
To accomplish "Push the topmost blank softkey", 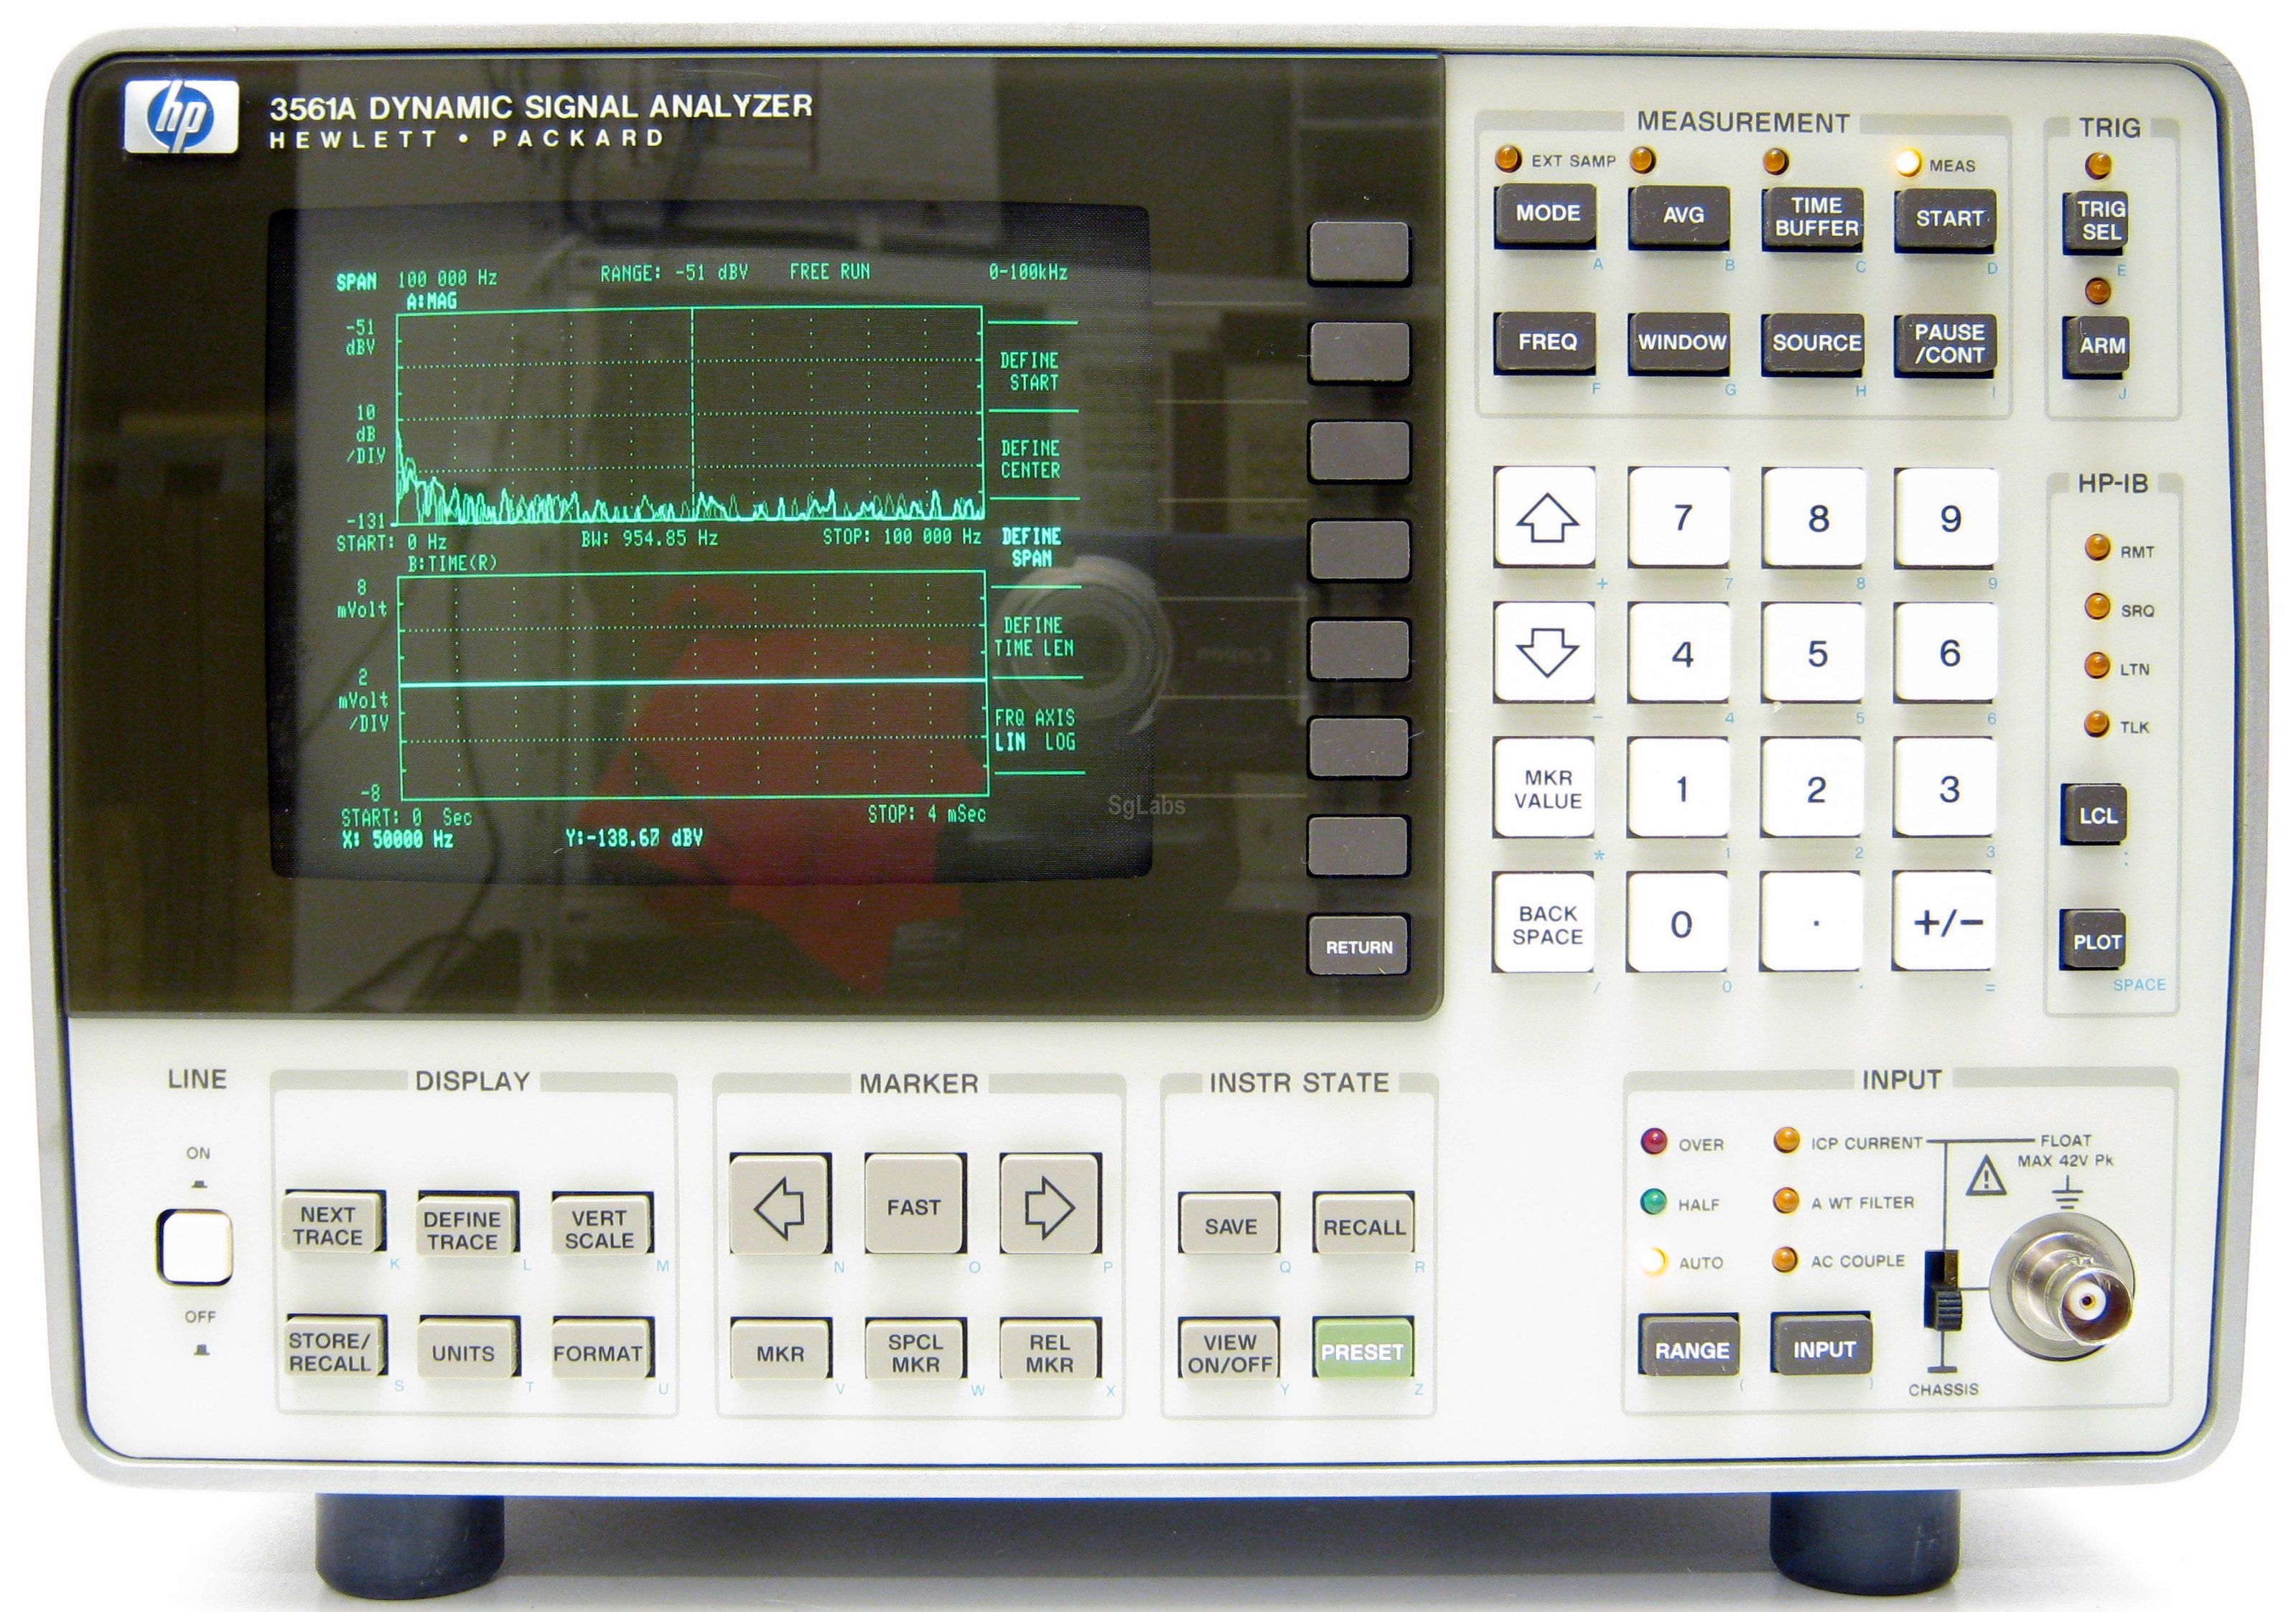I will [x=1359, y=252].
